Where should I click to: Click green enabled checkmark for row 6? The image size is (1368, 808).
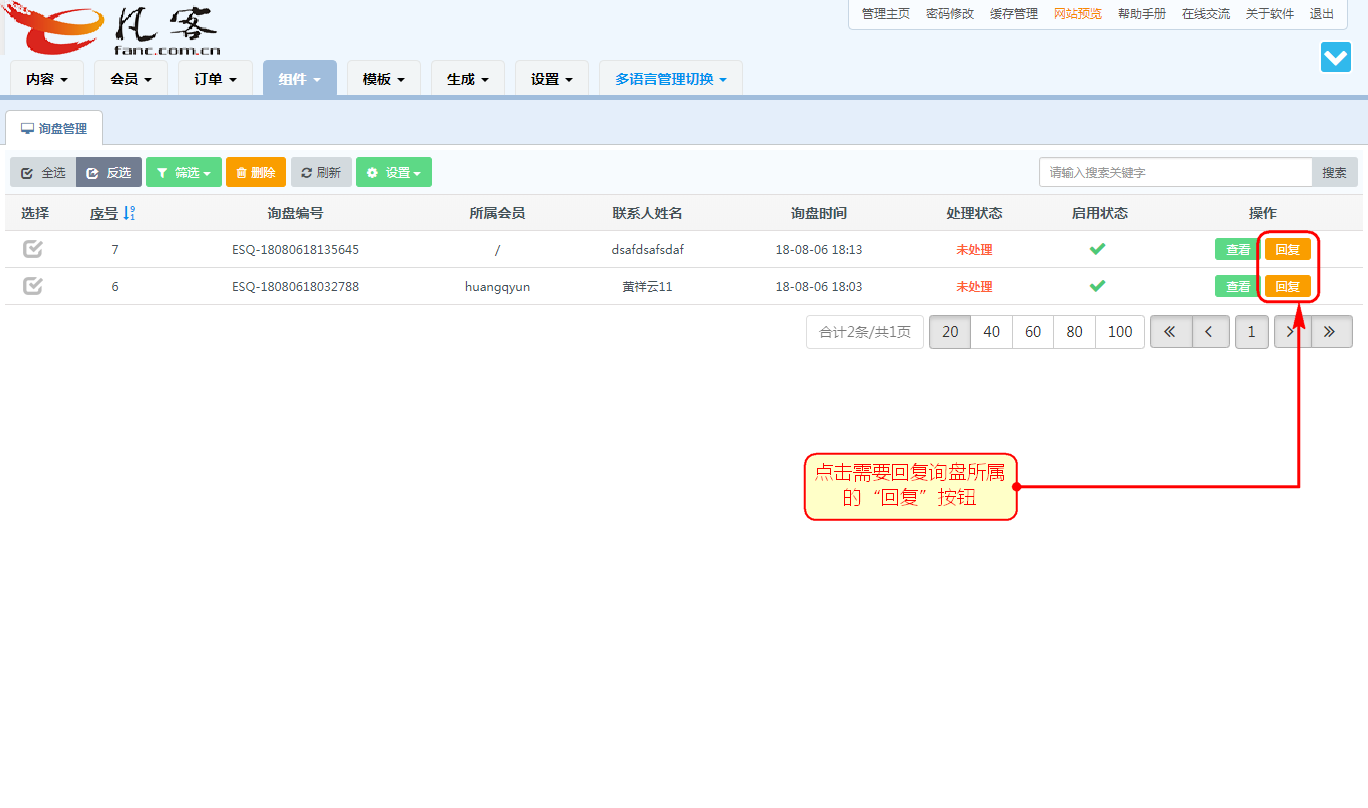tap(1097, 286)
